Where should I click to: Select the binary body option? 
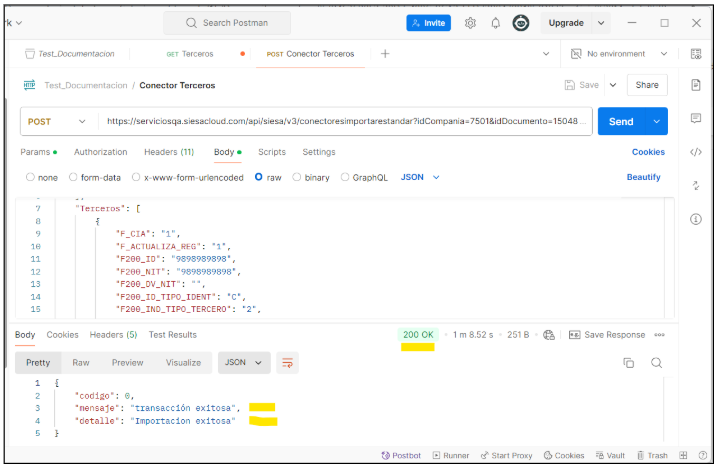(x=297, y=177)
